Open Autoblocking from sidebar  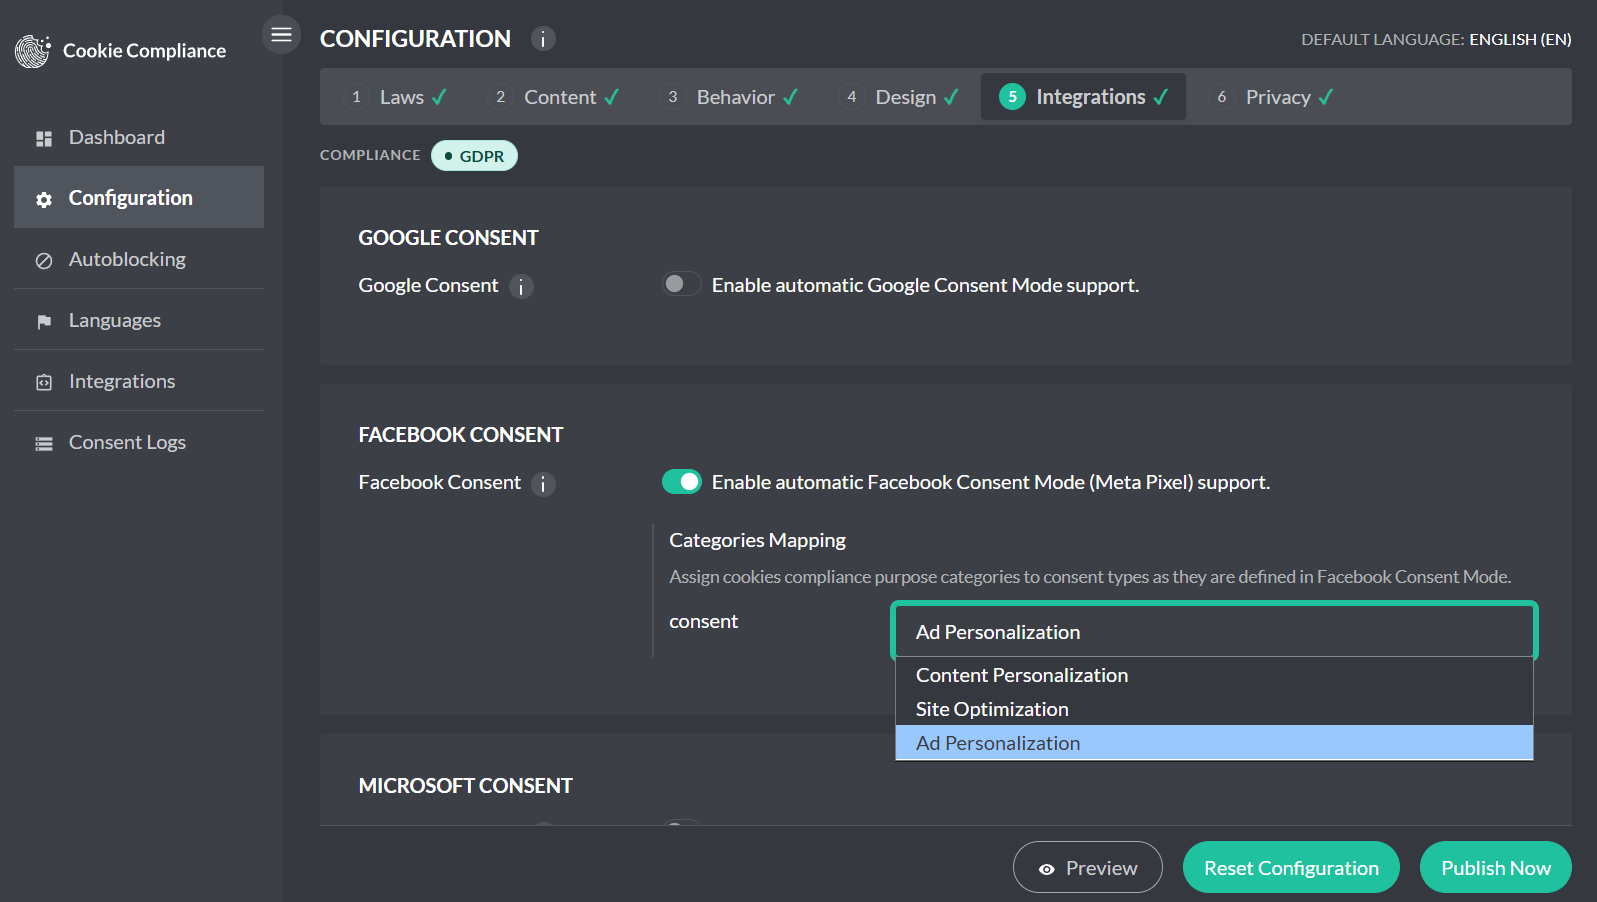(139, 259)
